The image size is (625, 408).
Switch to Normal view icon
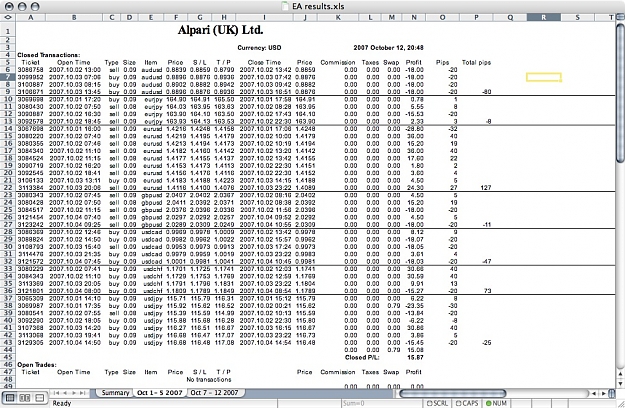(x=10, y=398)
